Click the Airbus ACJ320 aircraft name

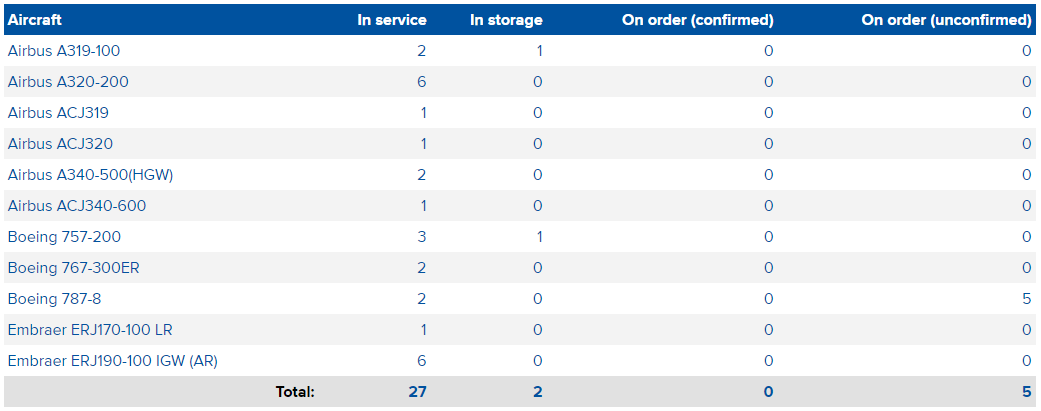tap(60, 143)
